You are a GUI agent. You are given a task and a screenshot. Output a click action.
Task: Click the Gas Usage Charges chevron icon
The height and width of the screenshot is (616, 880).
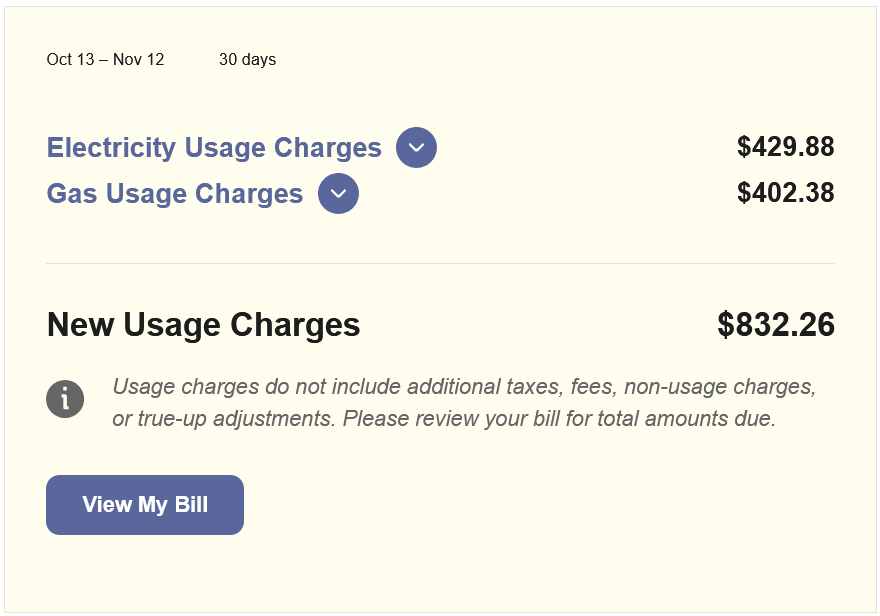[338, 193]
